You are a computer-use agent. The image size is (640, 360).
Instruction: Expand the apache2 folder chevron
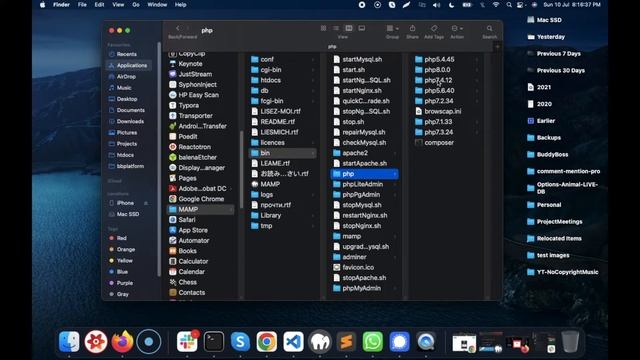point(395,153)
